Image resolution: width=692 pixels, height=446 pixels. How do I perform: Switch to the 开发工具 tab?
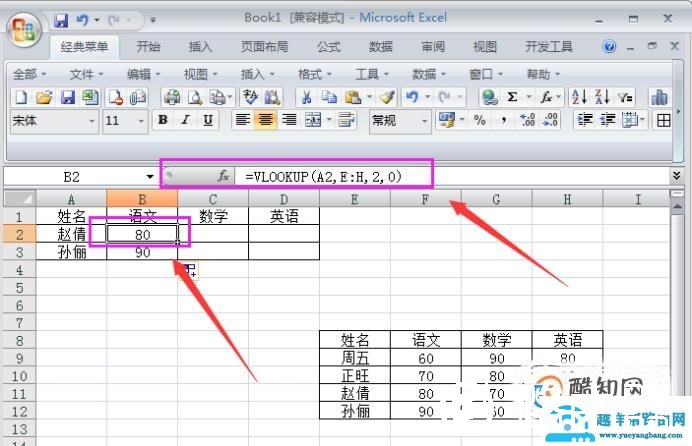[549, 47]
